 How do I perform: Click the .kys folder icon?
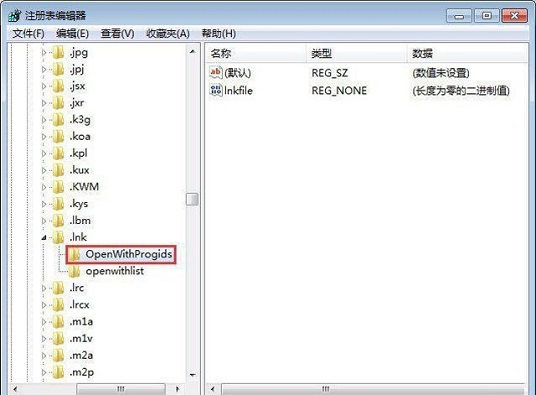pyautogui.click(x=58, y=204)
